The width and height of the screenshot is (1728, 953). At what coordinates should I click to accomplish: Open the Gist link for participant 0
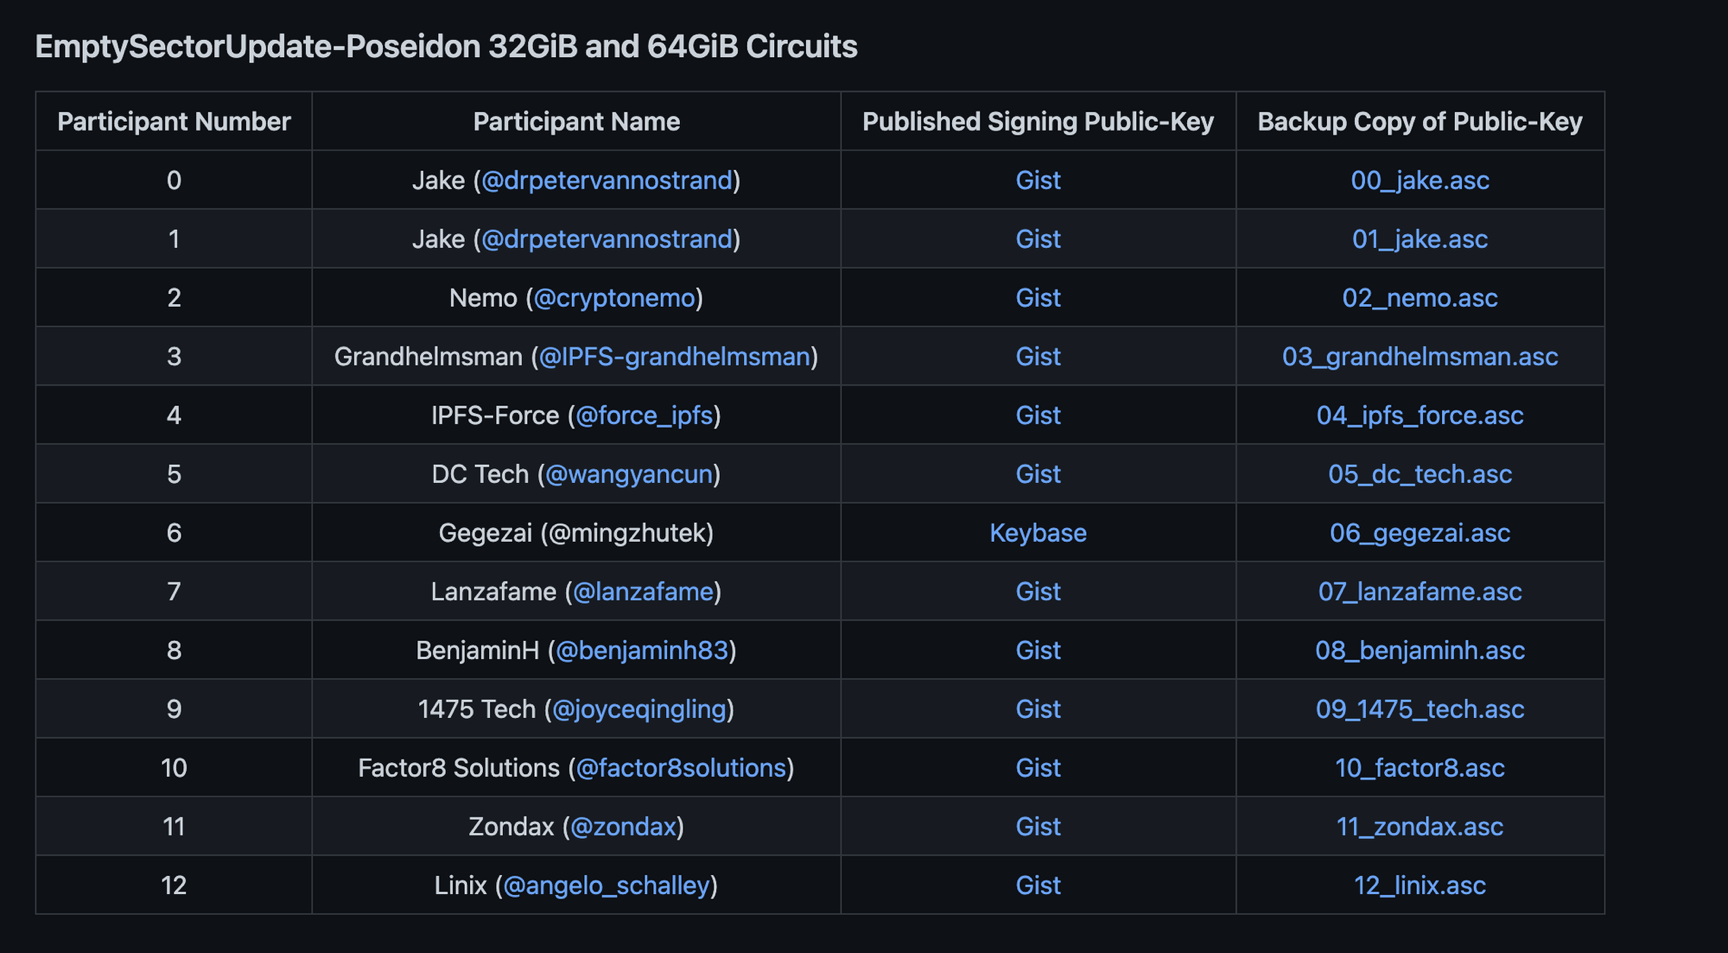(1037, 181)
